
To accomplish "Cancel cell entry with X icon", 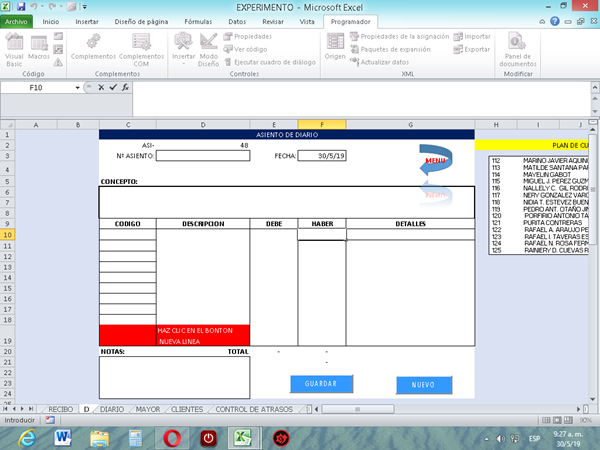I will click(x=101, y=88).
